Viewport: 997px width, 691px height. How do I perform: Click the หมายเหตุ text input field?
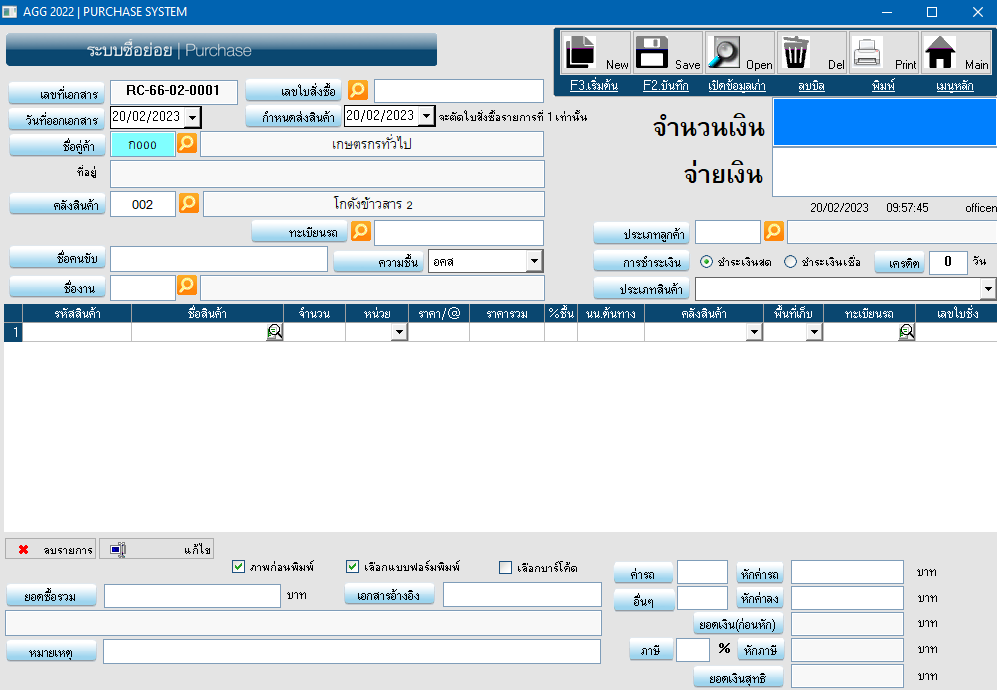point(351,652)
